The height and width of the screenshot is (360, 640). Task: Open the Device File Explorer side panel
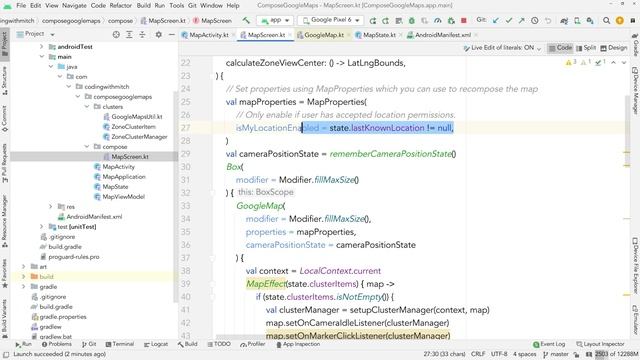pos(635,266)
